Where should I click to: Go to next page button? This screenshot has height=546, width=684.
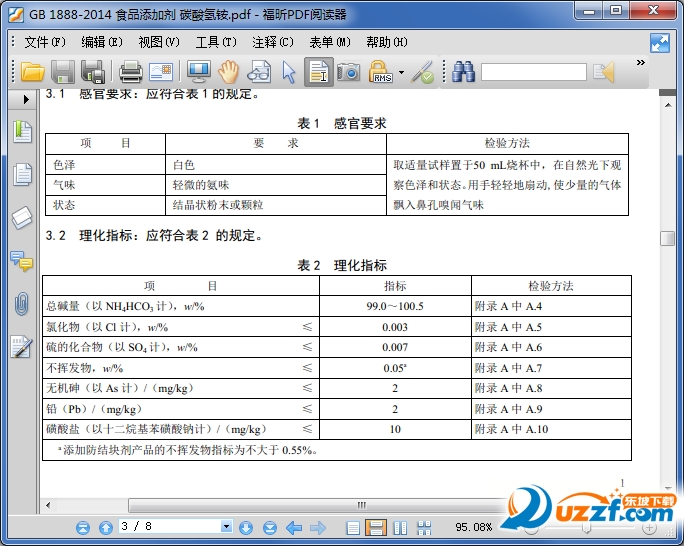click(246, 528)
